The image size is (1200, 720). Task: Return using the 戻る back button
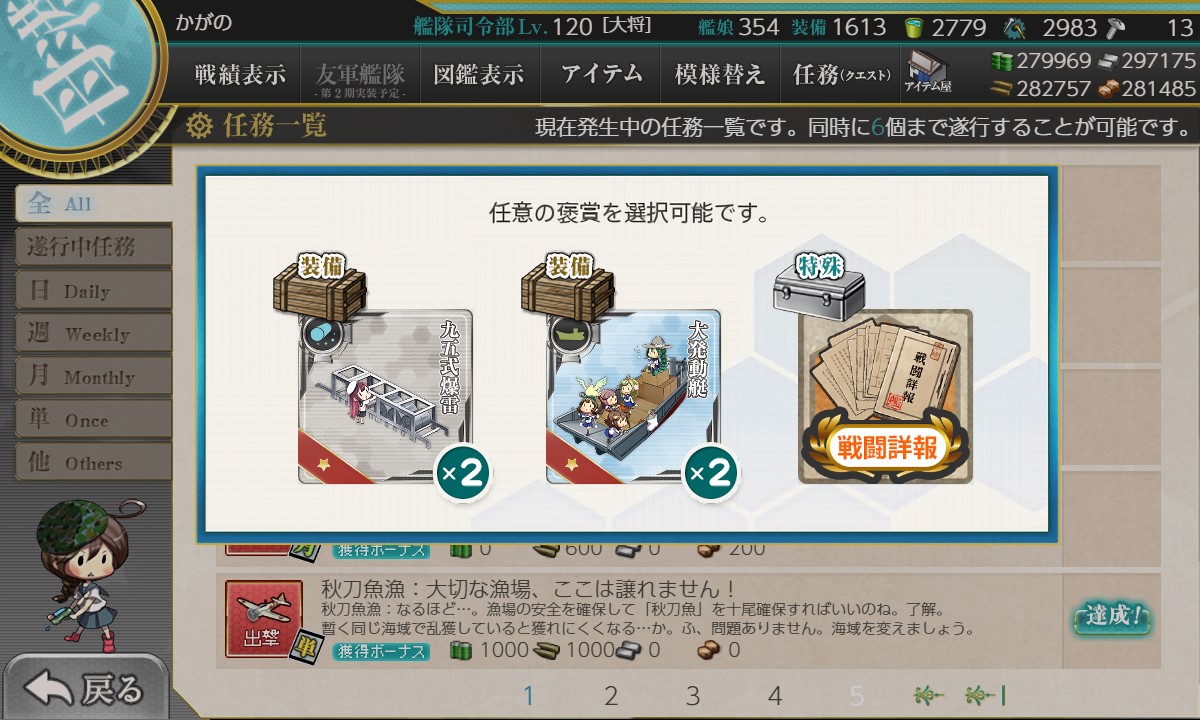[84, 689]
